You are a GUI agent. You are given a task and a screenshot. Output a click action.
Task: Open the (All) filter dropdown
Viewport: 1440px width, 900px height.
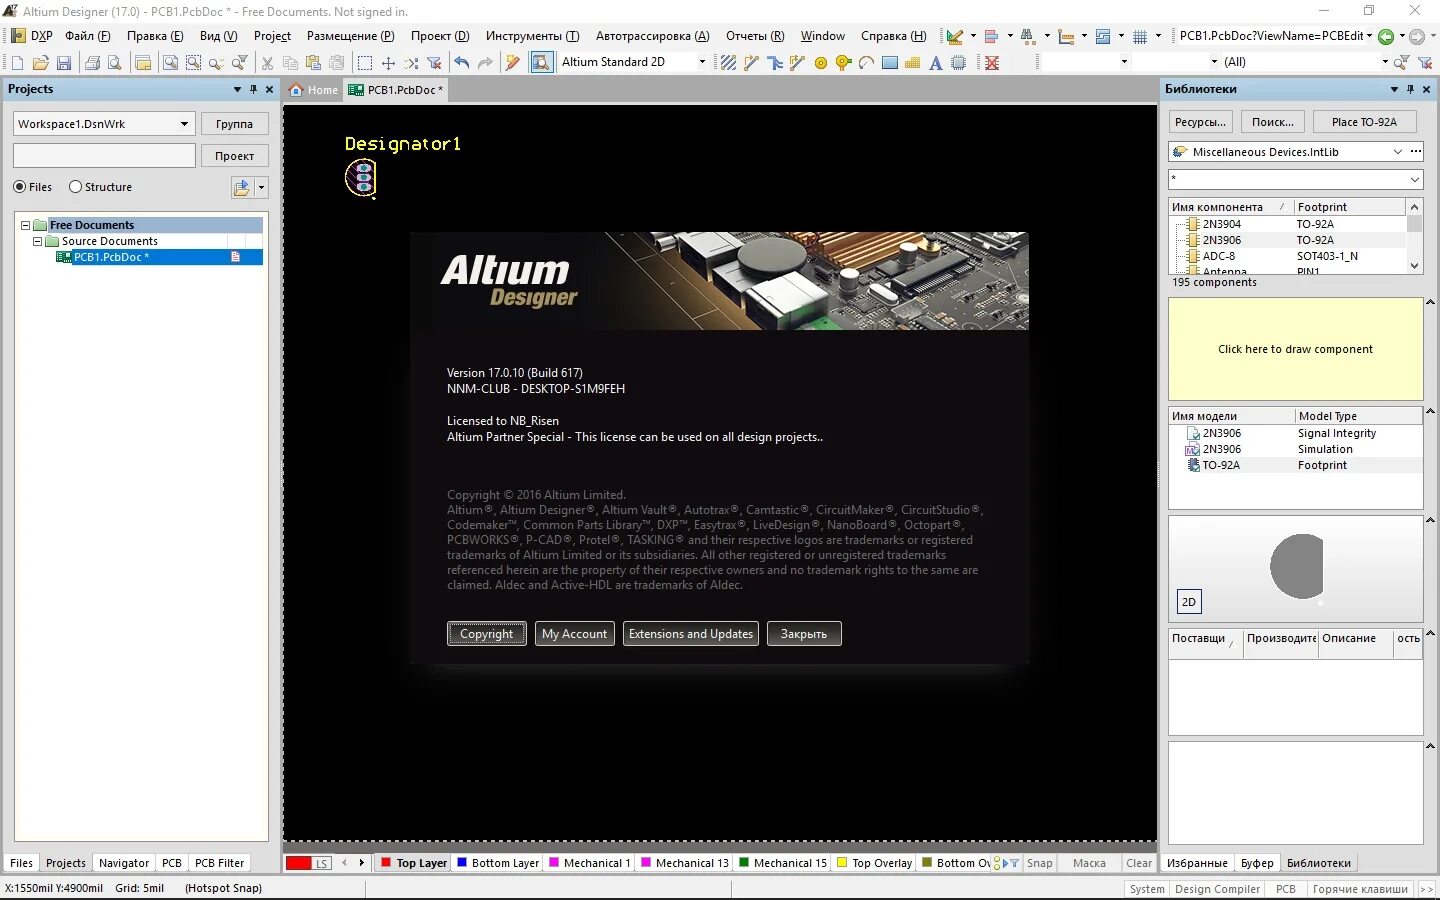click(1385, 62)
